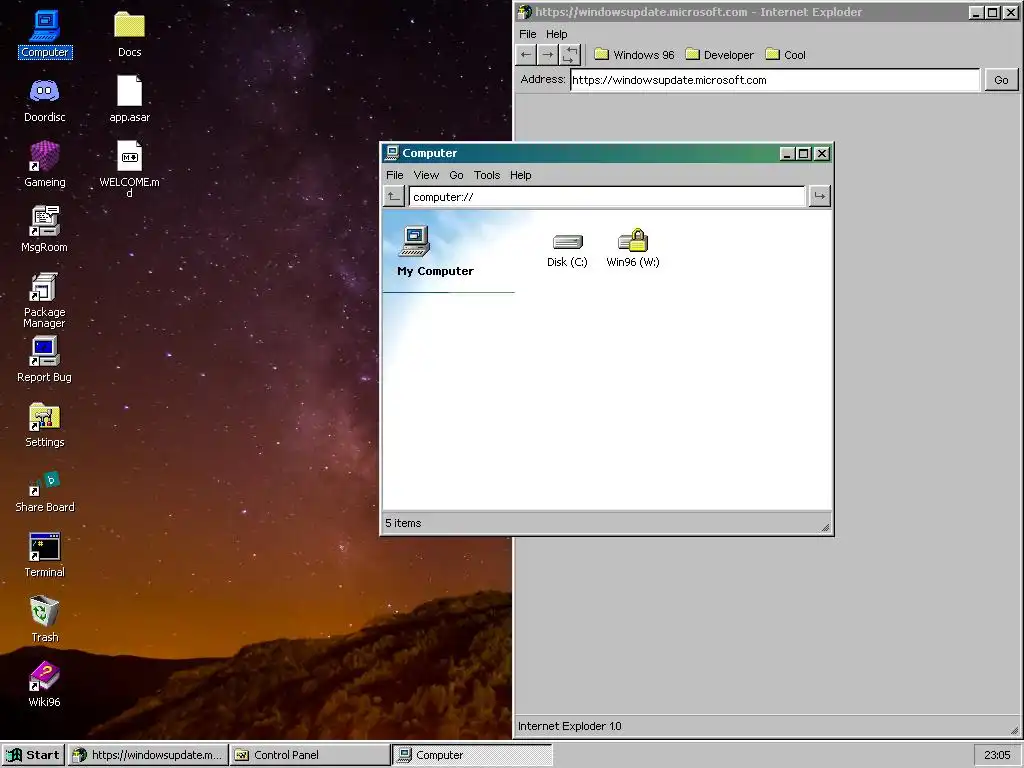Viewport: 1024px width, 768px height.
Task: Click the up-directory arrow in Computer window
Action: click(x=393, y=196)
